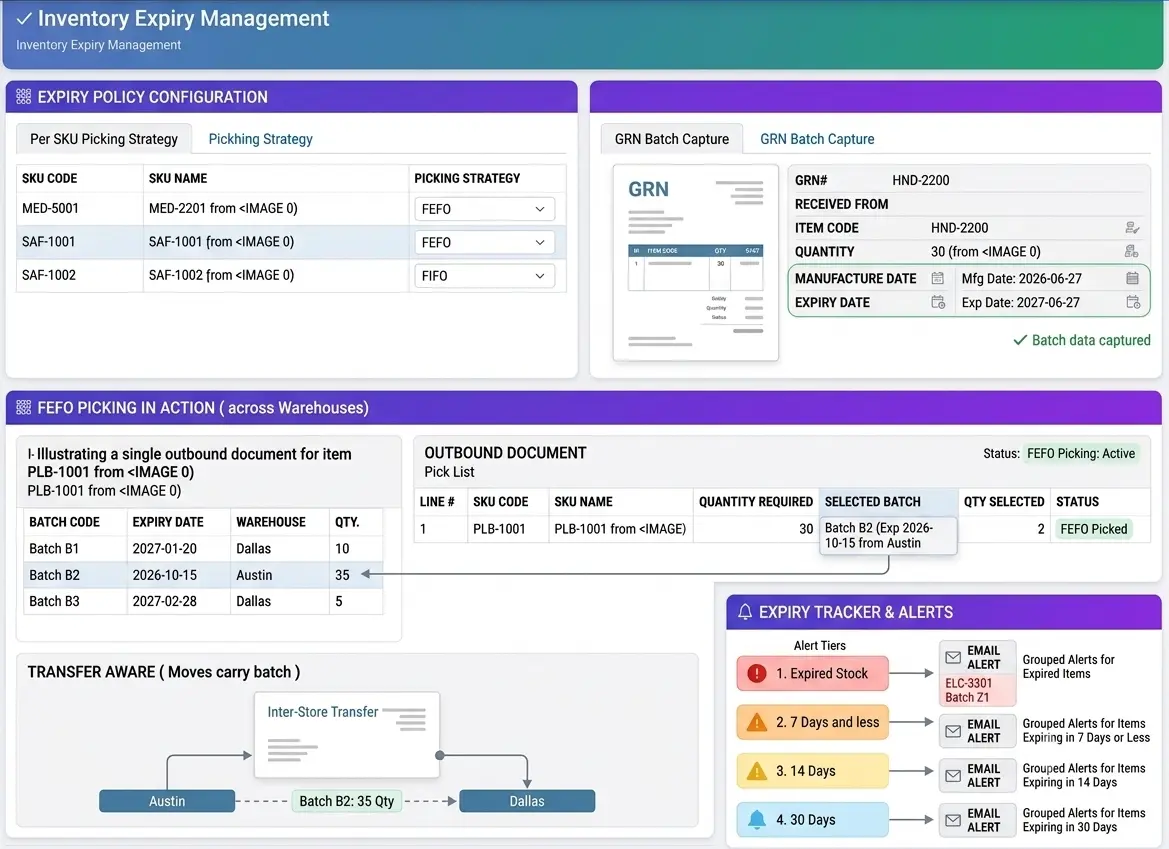1169x849 pixels.
Task: Click the FEFO Picked status badge
Action: point(1093,528)
